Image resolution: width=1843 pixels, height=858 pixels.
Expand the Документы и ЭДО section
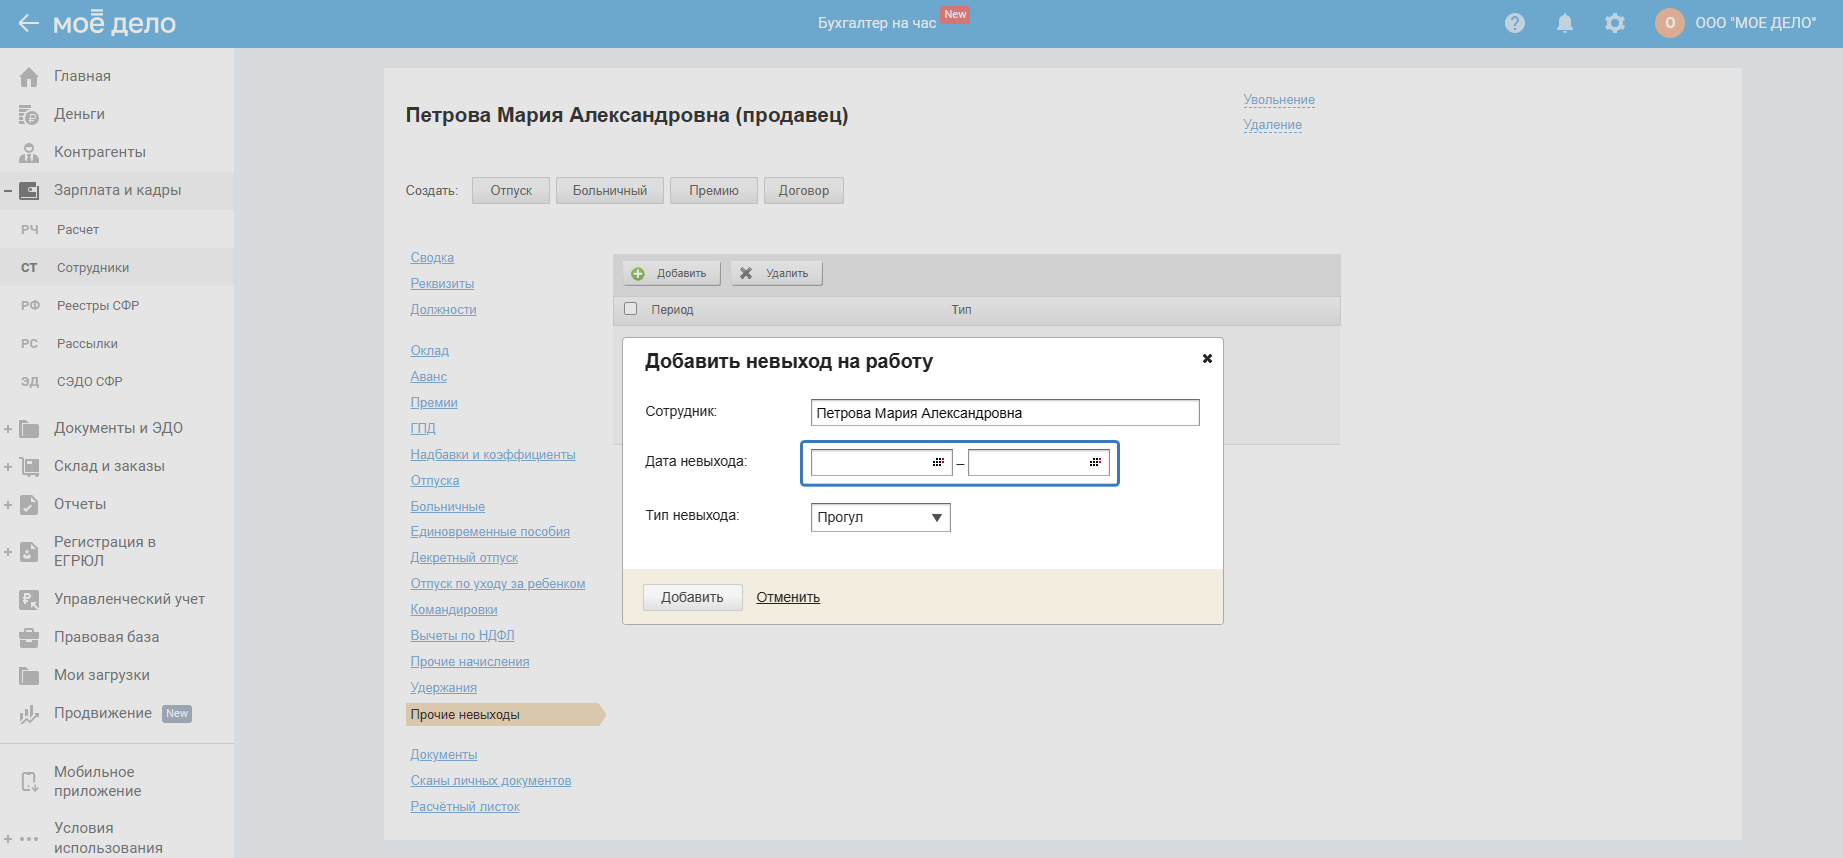8,429
